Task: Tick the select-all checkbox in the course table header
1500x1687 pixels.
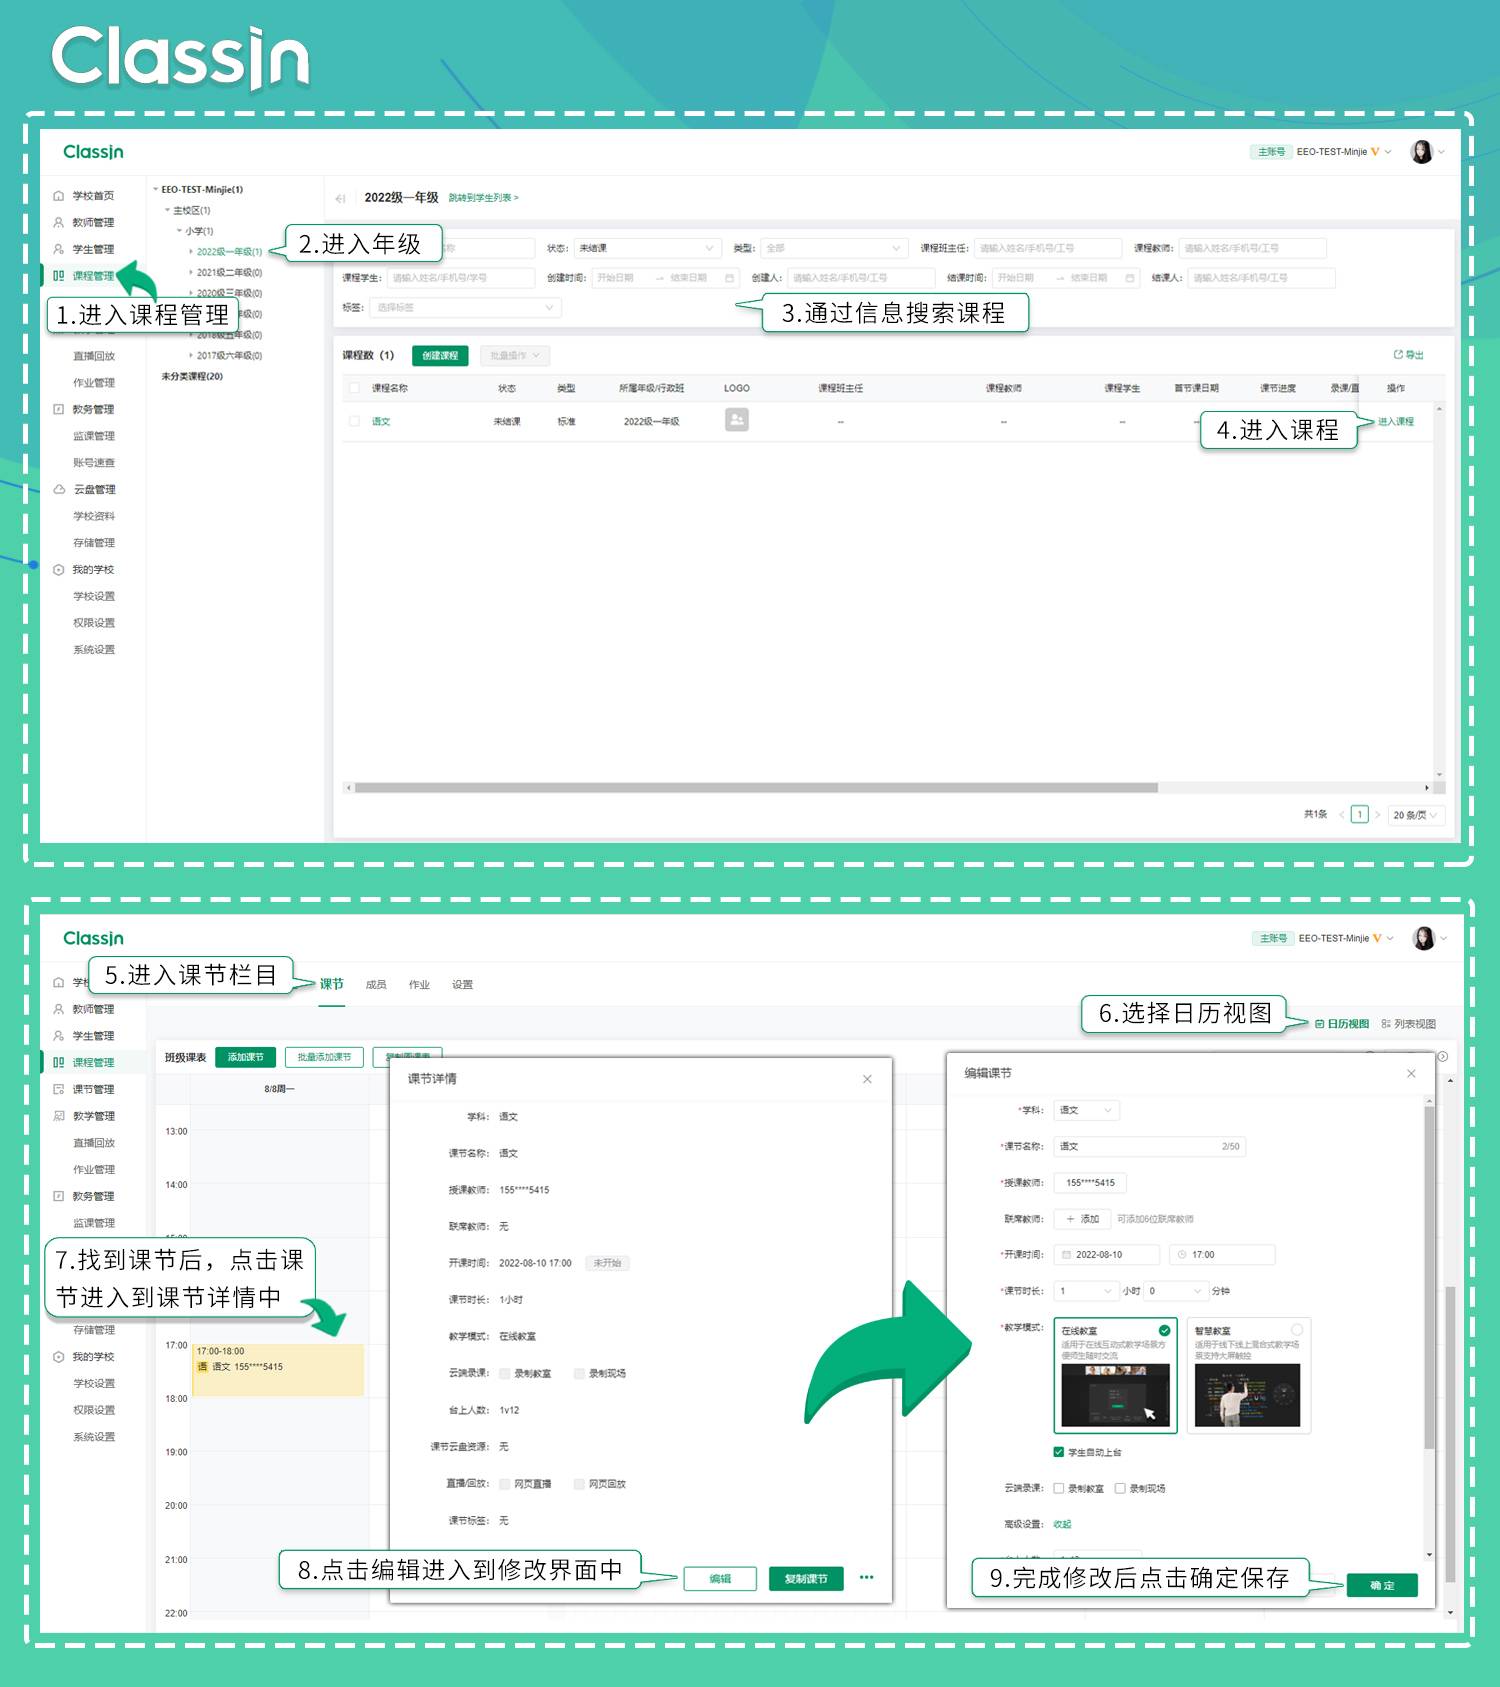Action: 354,388
